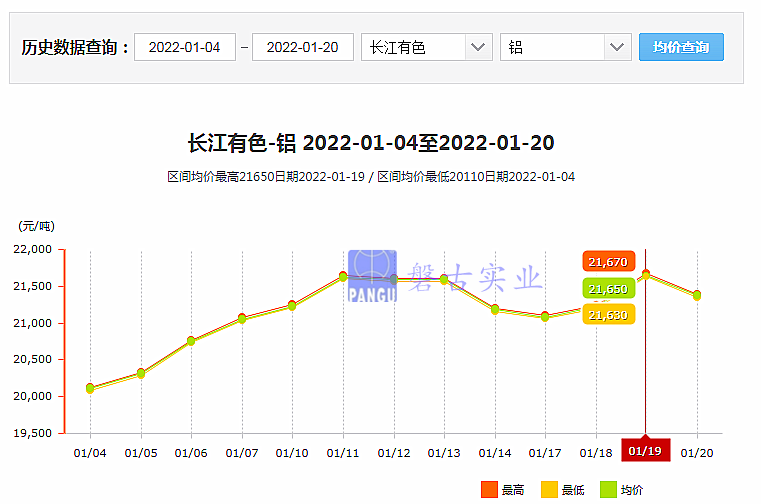761x504 pixels.
Task: Select the 01/05 data point on chart
Action: [141, 373]
